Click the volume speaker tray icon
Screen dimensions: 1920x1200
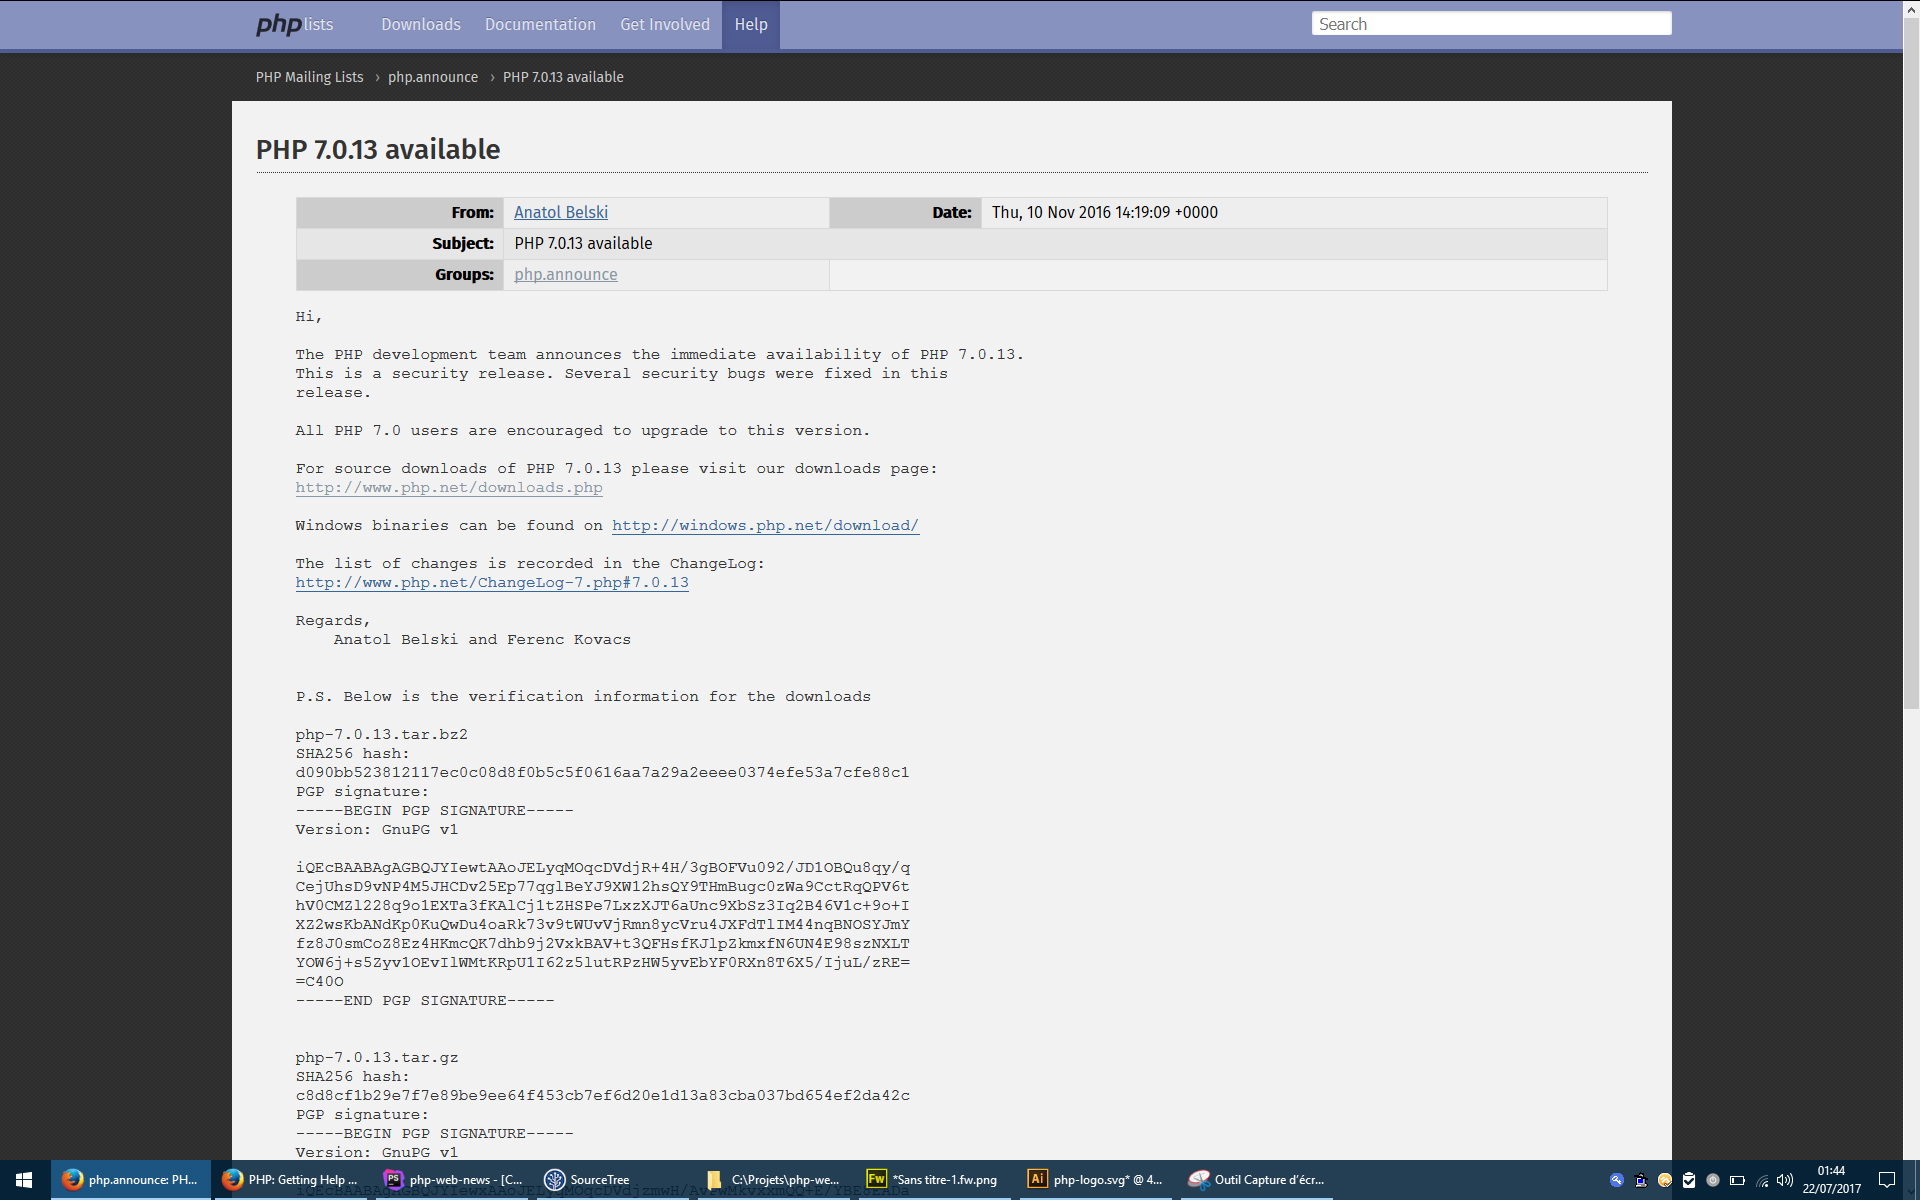(1785, 1180)
